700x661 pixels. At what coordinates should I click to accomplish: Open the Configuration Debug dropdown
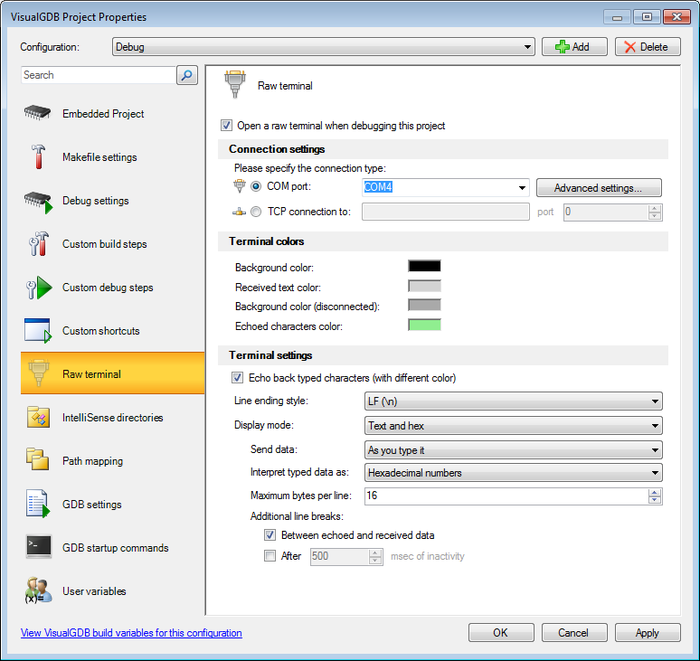[324, 46]
